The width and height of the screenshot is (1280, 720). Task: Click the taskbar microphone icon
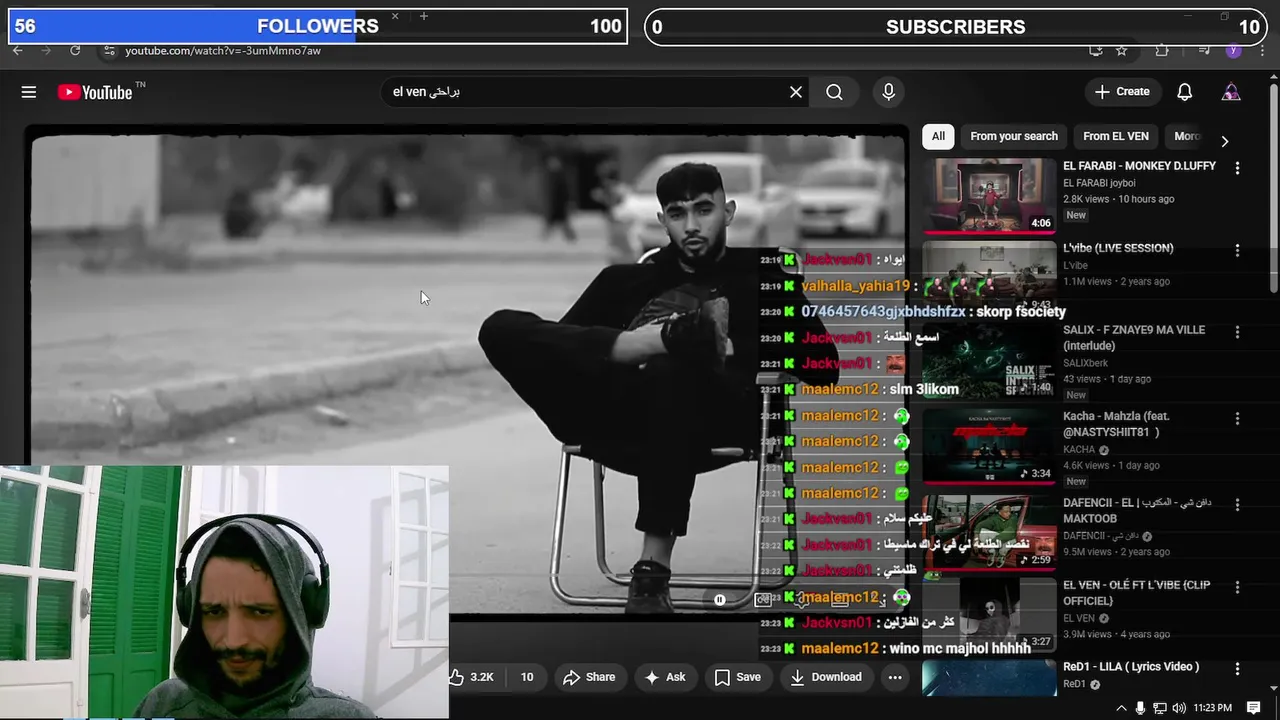point(1140,708)
